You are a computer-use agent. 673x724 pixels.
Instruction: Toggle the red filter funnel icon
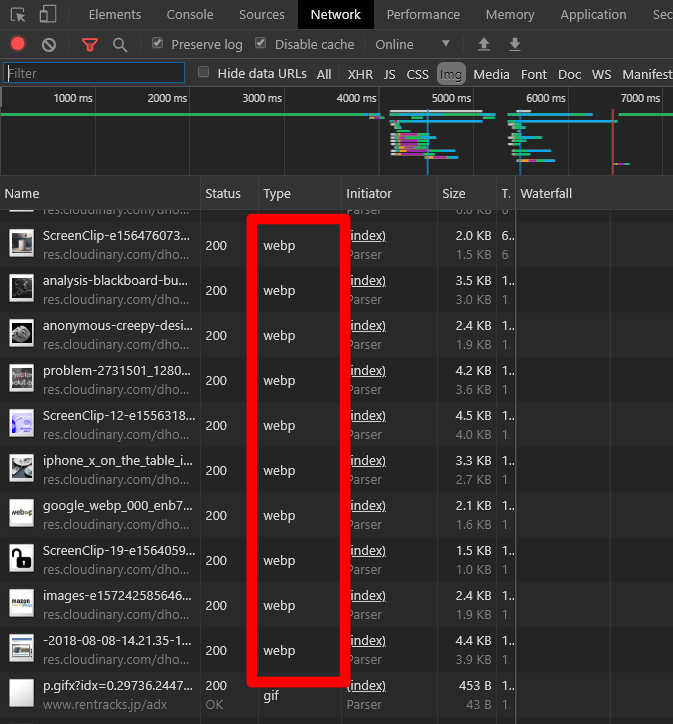90,45
